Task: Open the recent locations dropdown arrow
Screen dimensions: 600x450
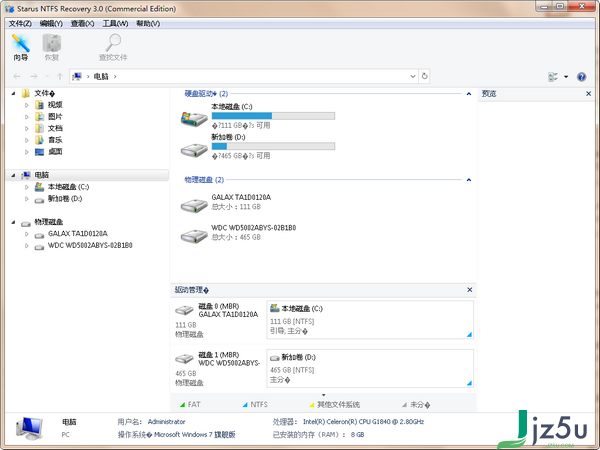Action: (x=47, y=77)
